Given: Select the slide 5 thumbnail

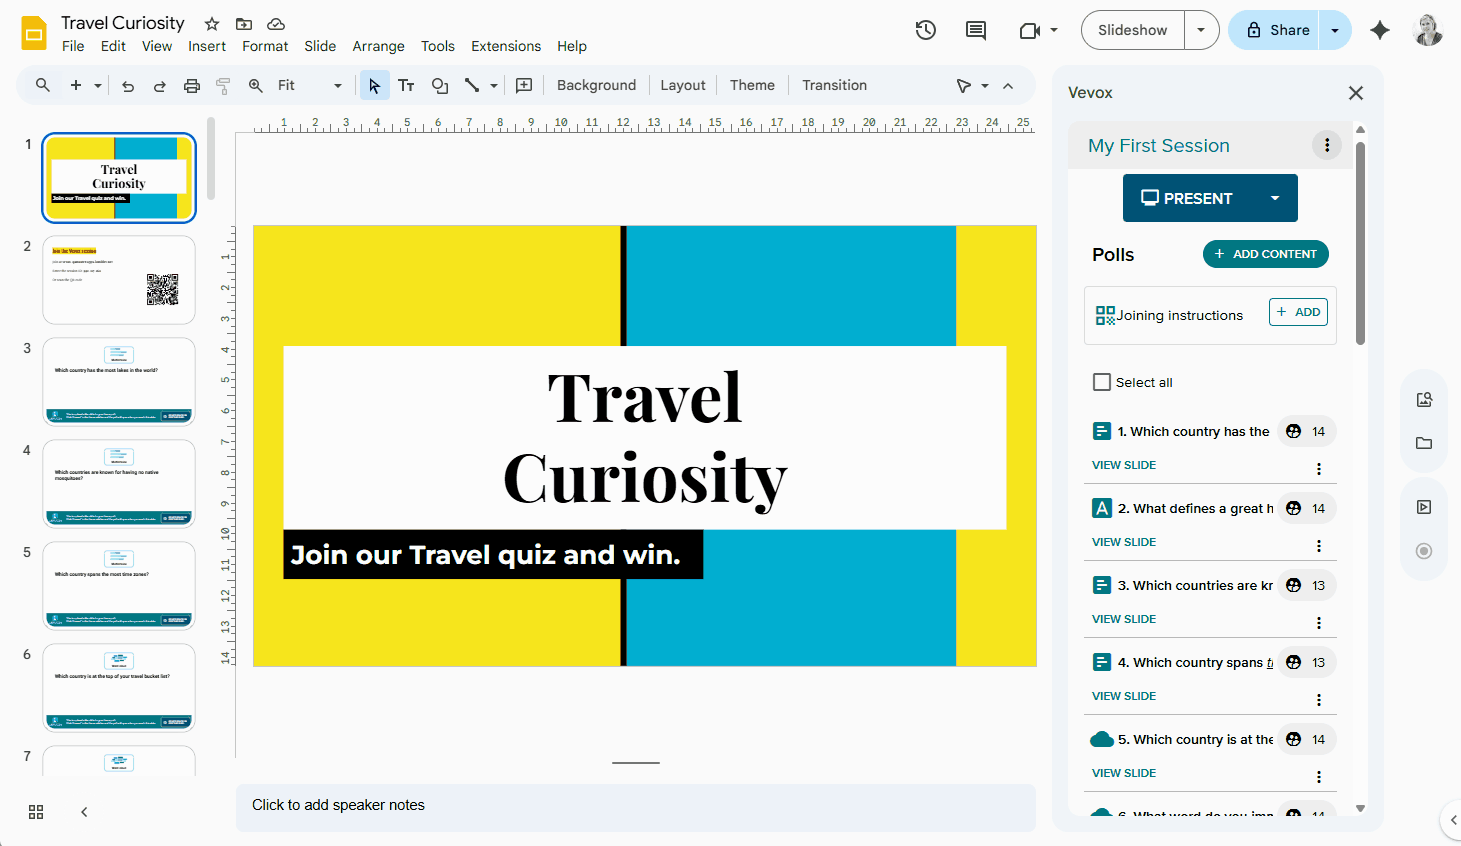Looking at the screenshot, I should coord(118,585).
